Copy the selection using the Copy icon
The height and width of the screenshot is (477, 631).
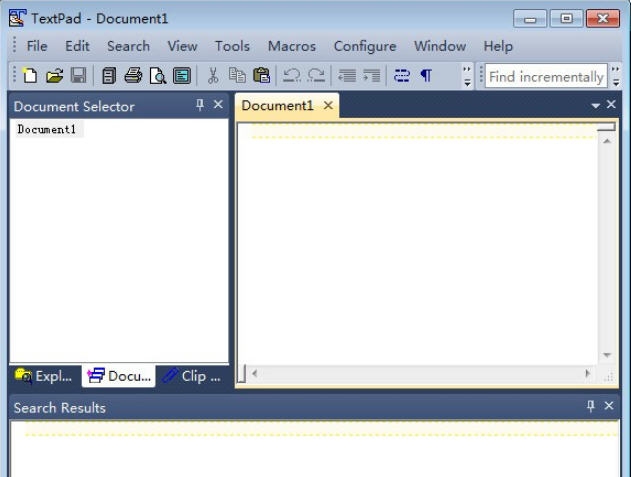pos(237,76)
